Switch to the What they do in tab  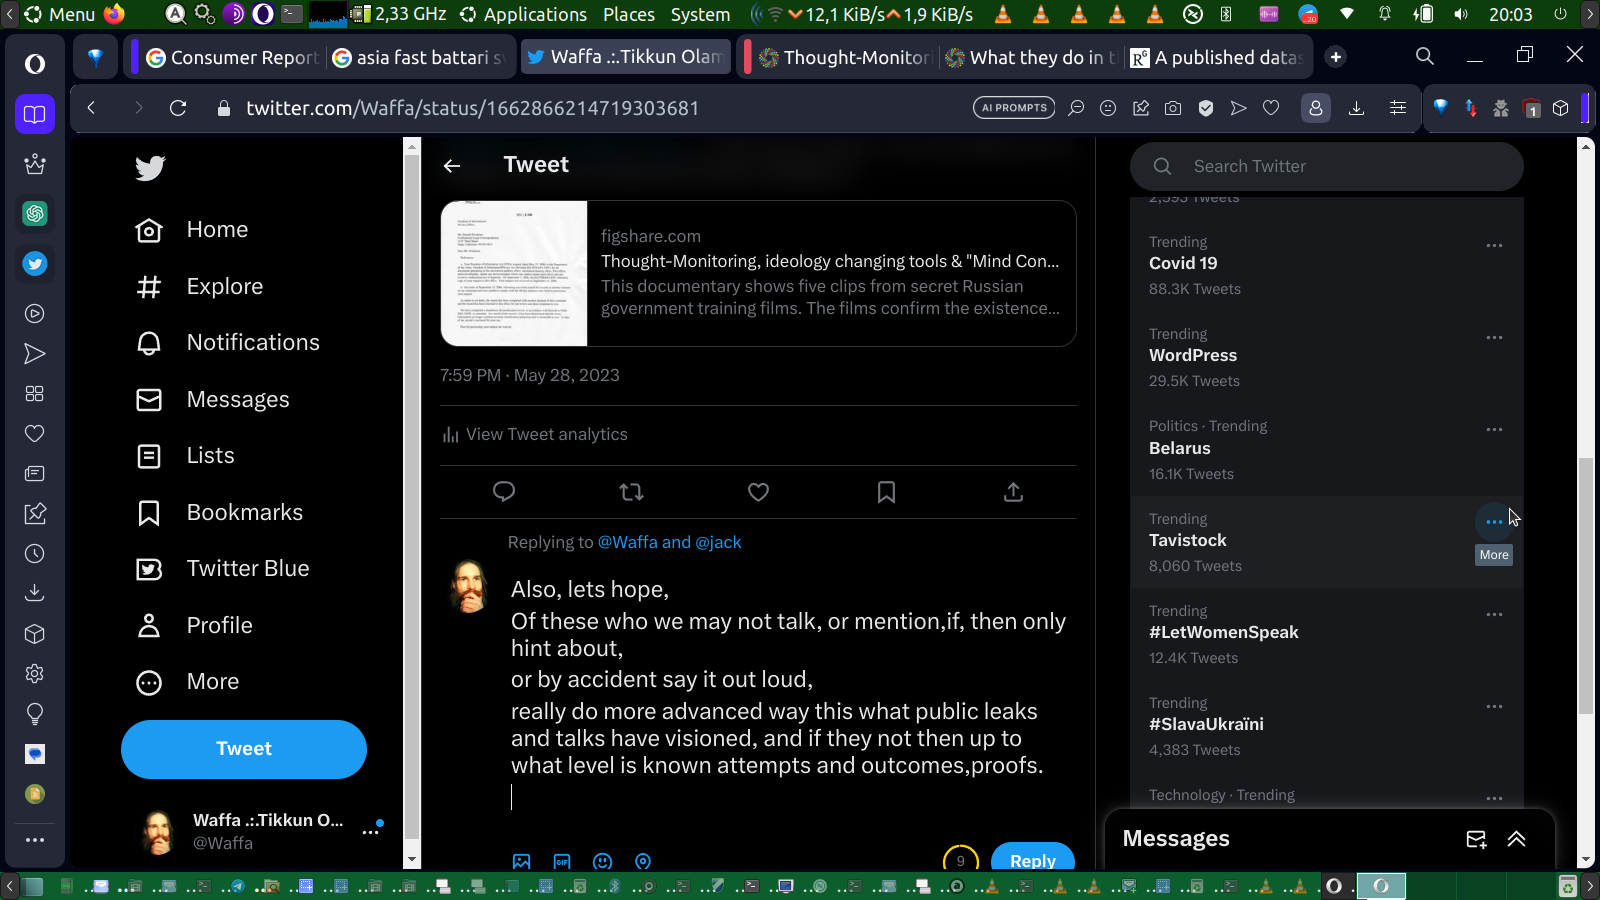(1031, 58)
